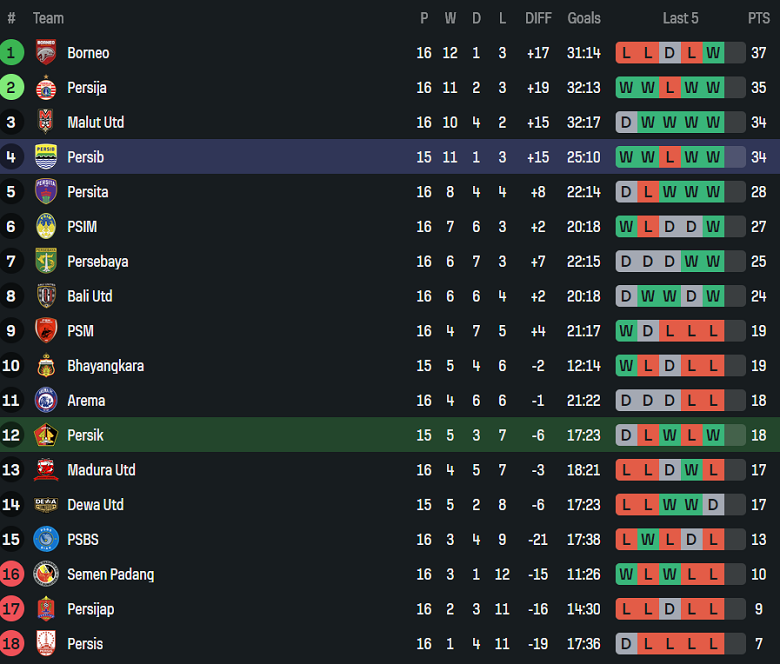Screen dimensions: 780x664
Task: Click the Persija club crest icon
Action: 45,88
